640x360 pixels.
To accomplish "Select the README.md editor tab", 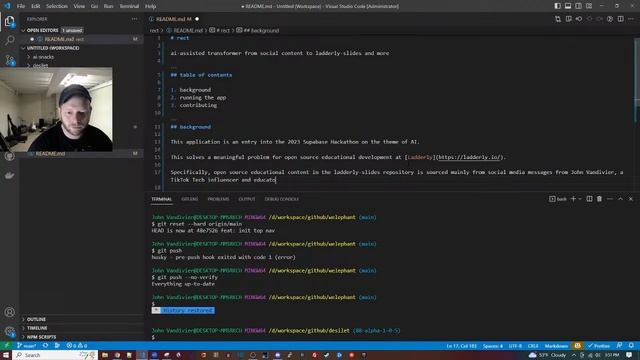I will click(x=173, y=19).
